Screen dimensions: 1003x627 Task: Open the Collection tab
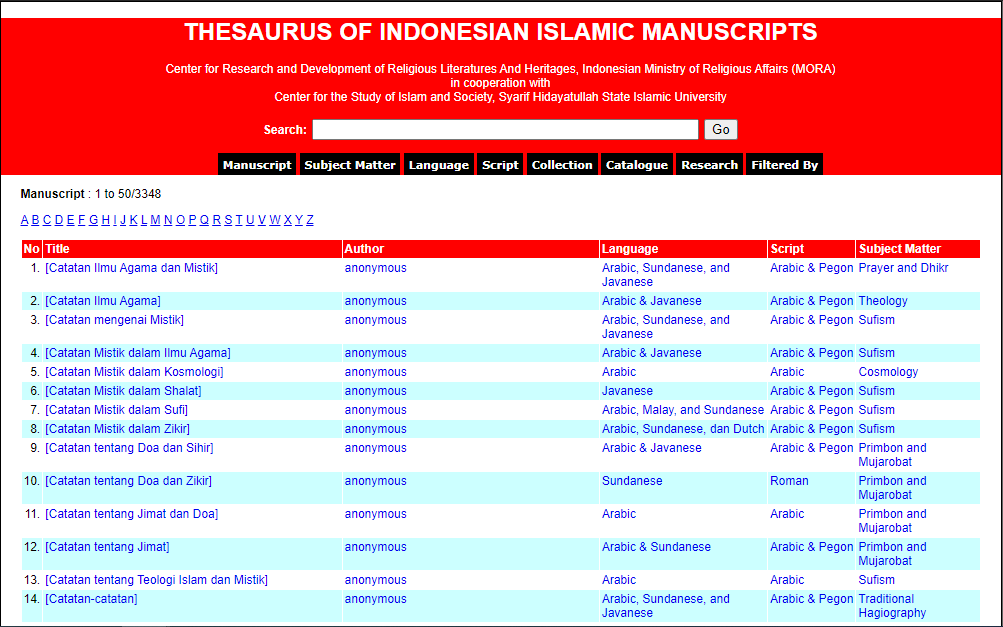[561, 164]
